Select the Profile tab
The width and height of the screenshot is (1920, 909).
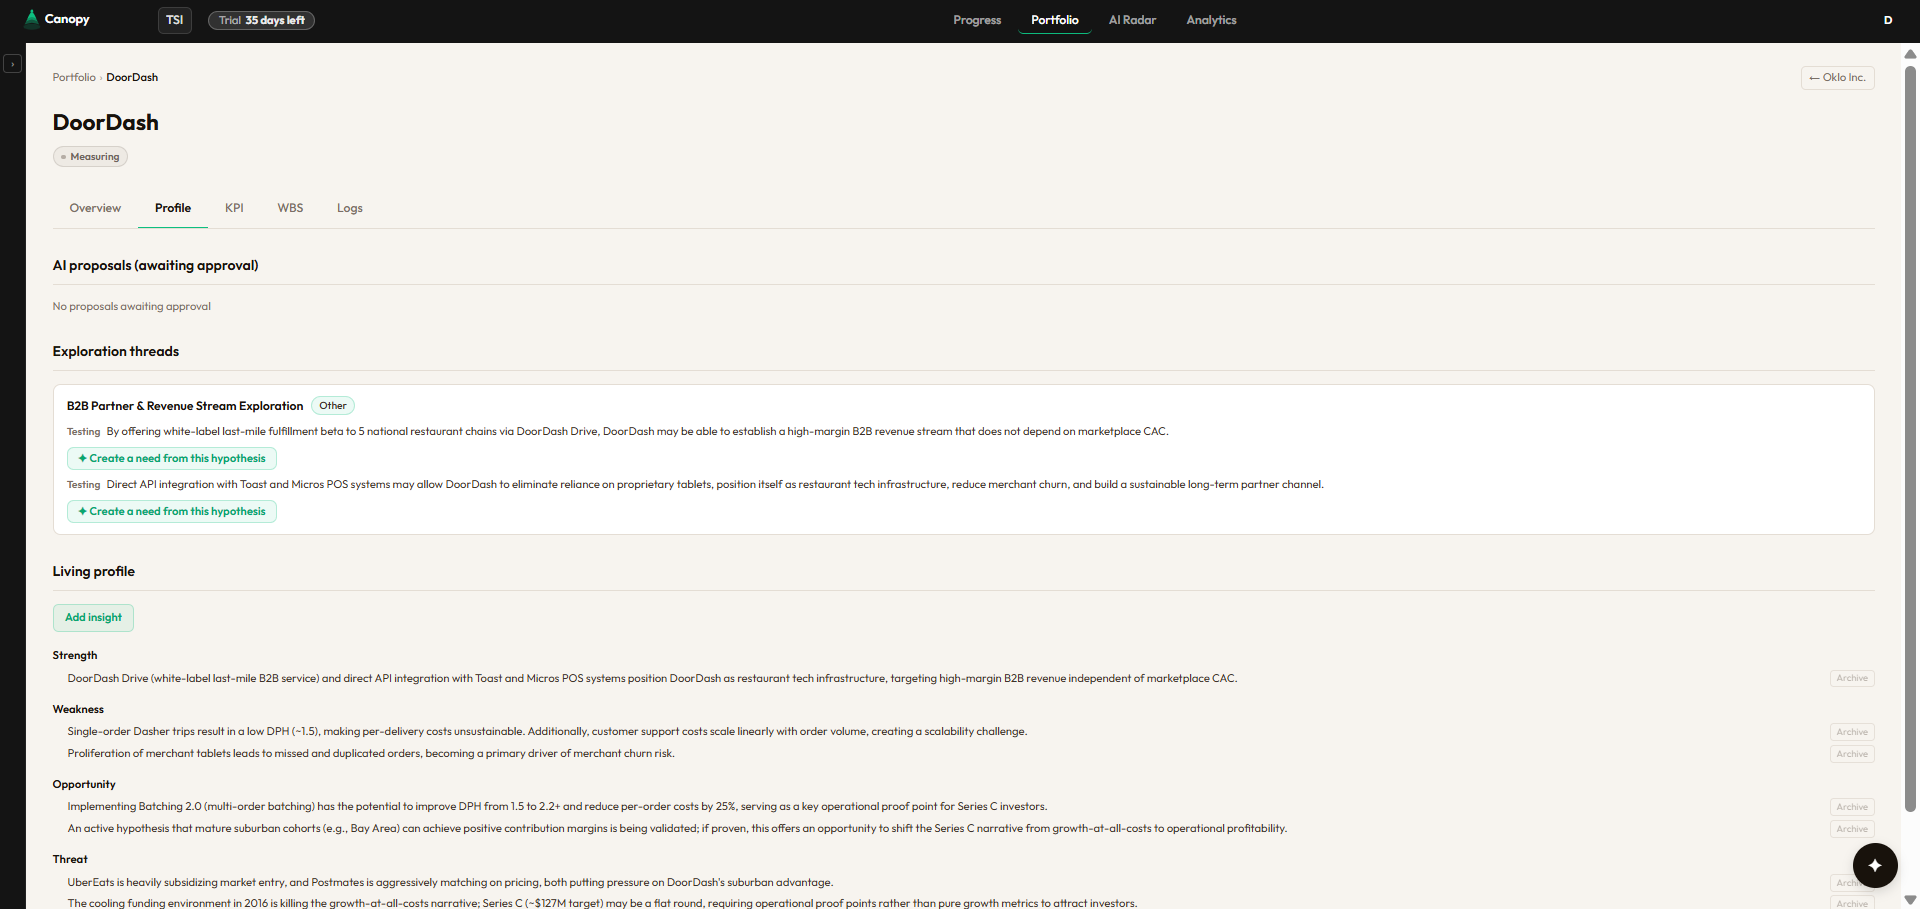click(x=173, y=208)
